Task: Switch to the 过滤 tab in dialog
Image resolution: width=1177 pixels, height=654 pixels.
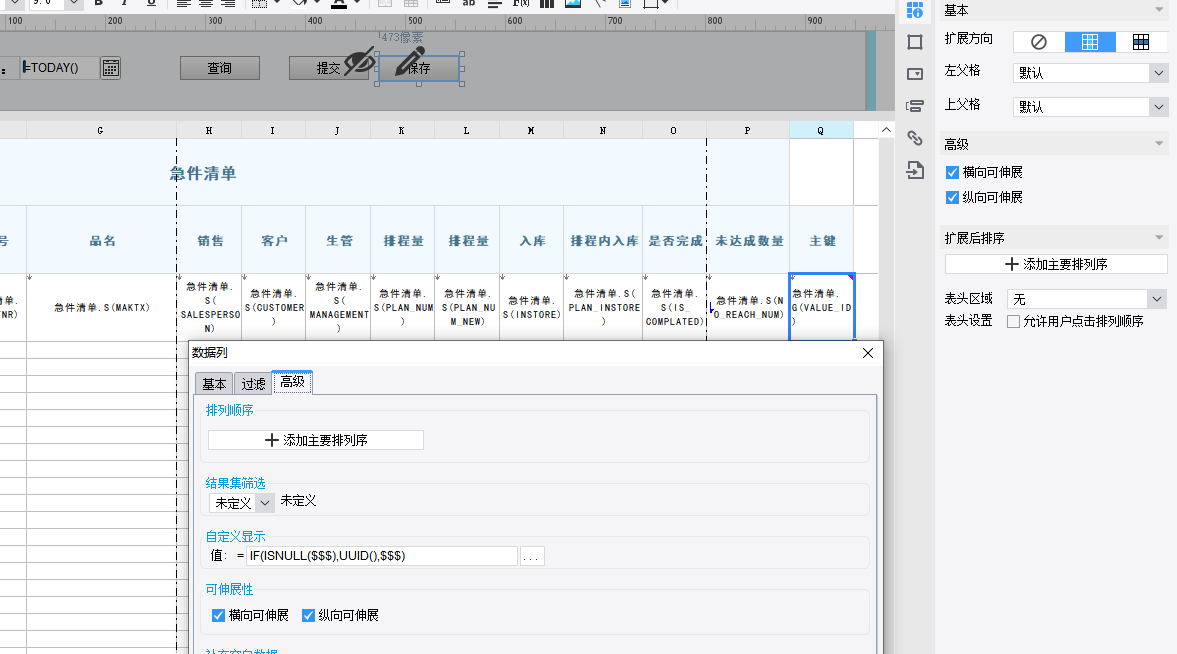Action: pos(253,384)
